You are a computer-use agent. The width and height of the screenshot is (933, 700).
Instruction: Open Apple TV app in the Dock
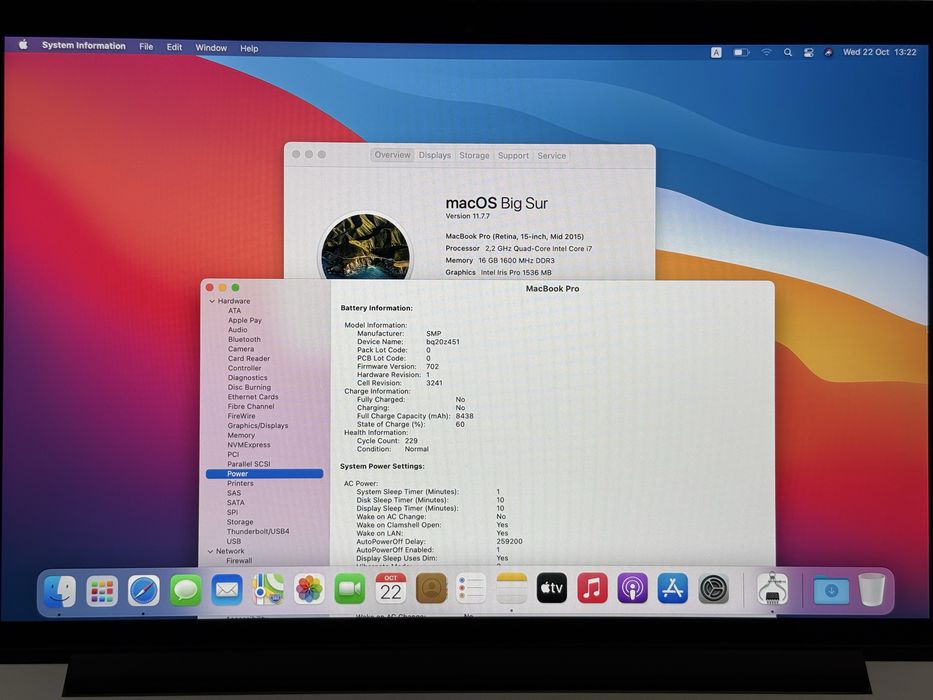[x=552, y=588]
